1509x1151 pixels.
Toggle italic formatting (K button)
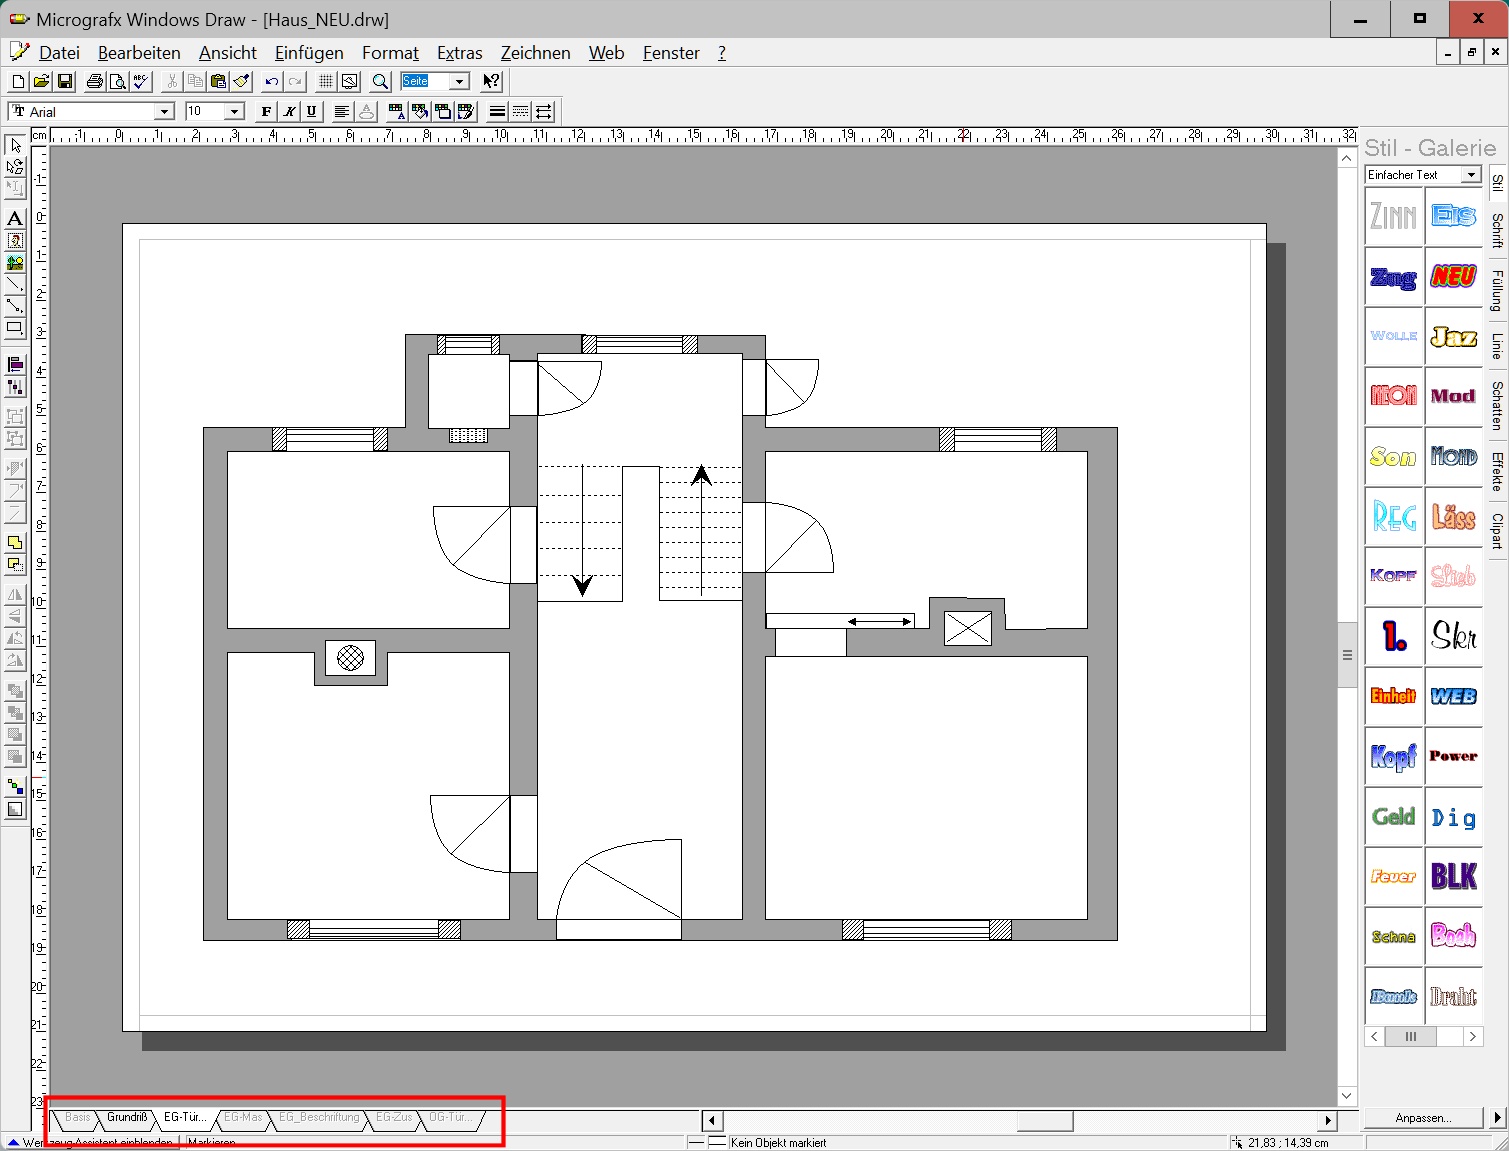click(x=289, y=111)
